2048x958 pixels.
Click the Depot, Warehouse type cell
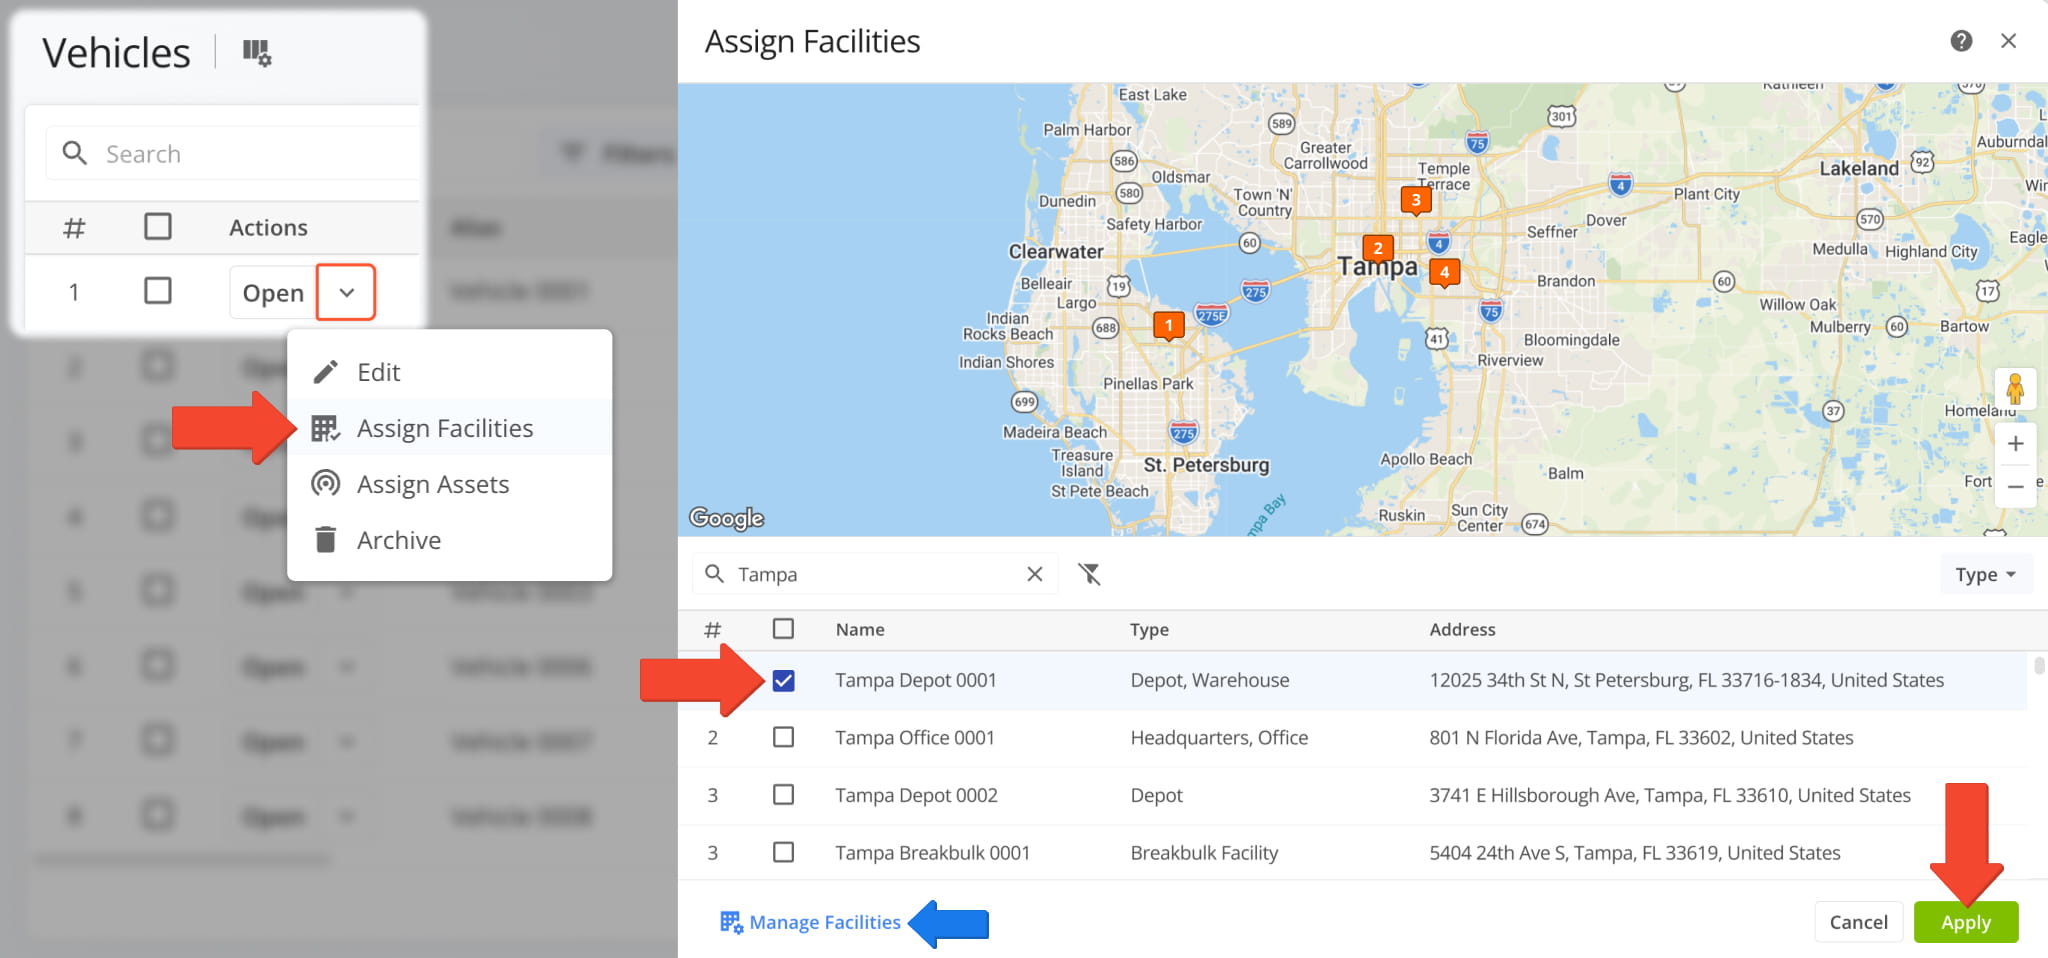click(x=1210, y=680)
